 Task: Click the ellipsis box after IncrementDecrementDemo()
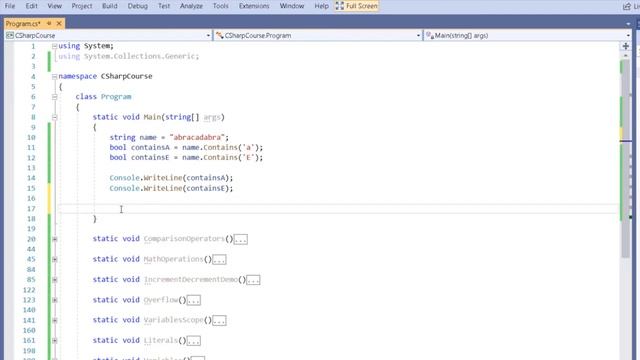click(253, 280)
